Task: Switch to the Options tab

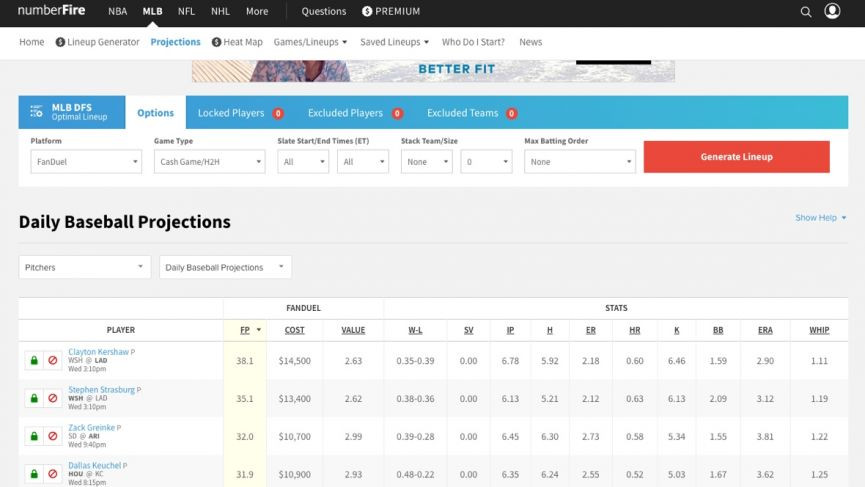Action: (x=156, y=113)
